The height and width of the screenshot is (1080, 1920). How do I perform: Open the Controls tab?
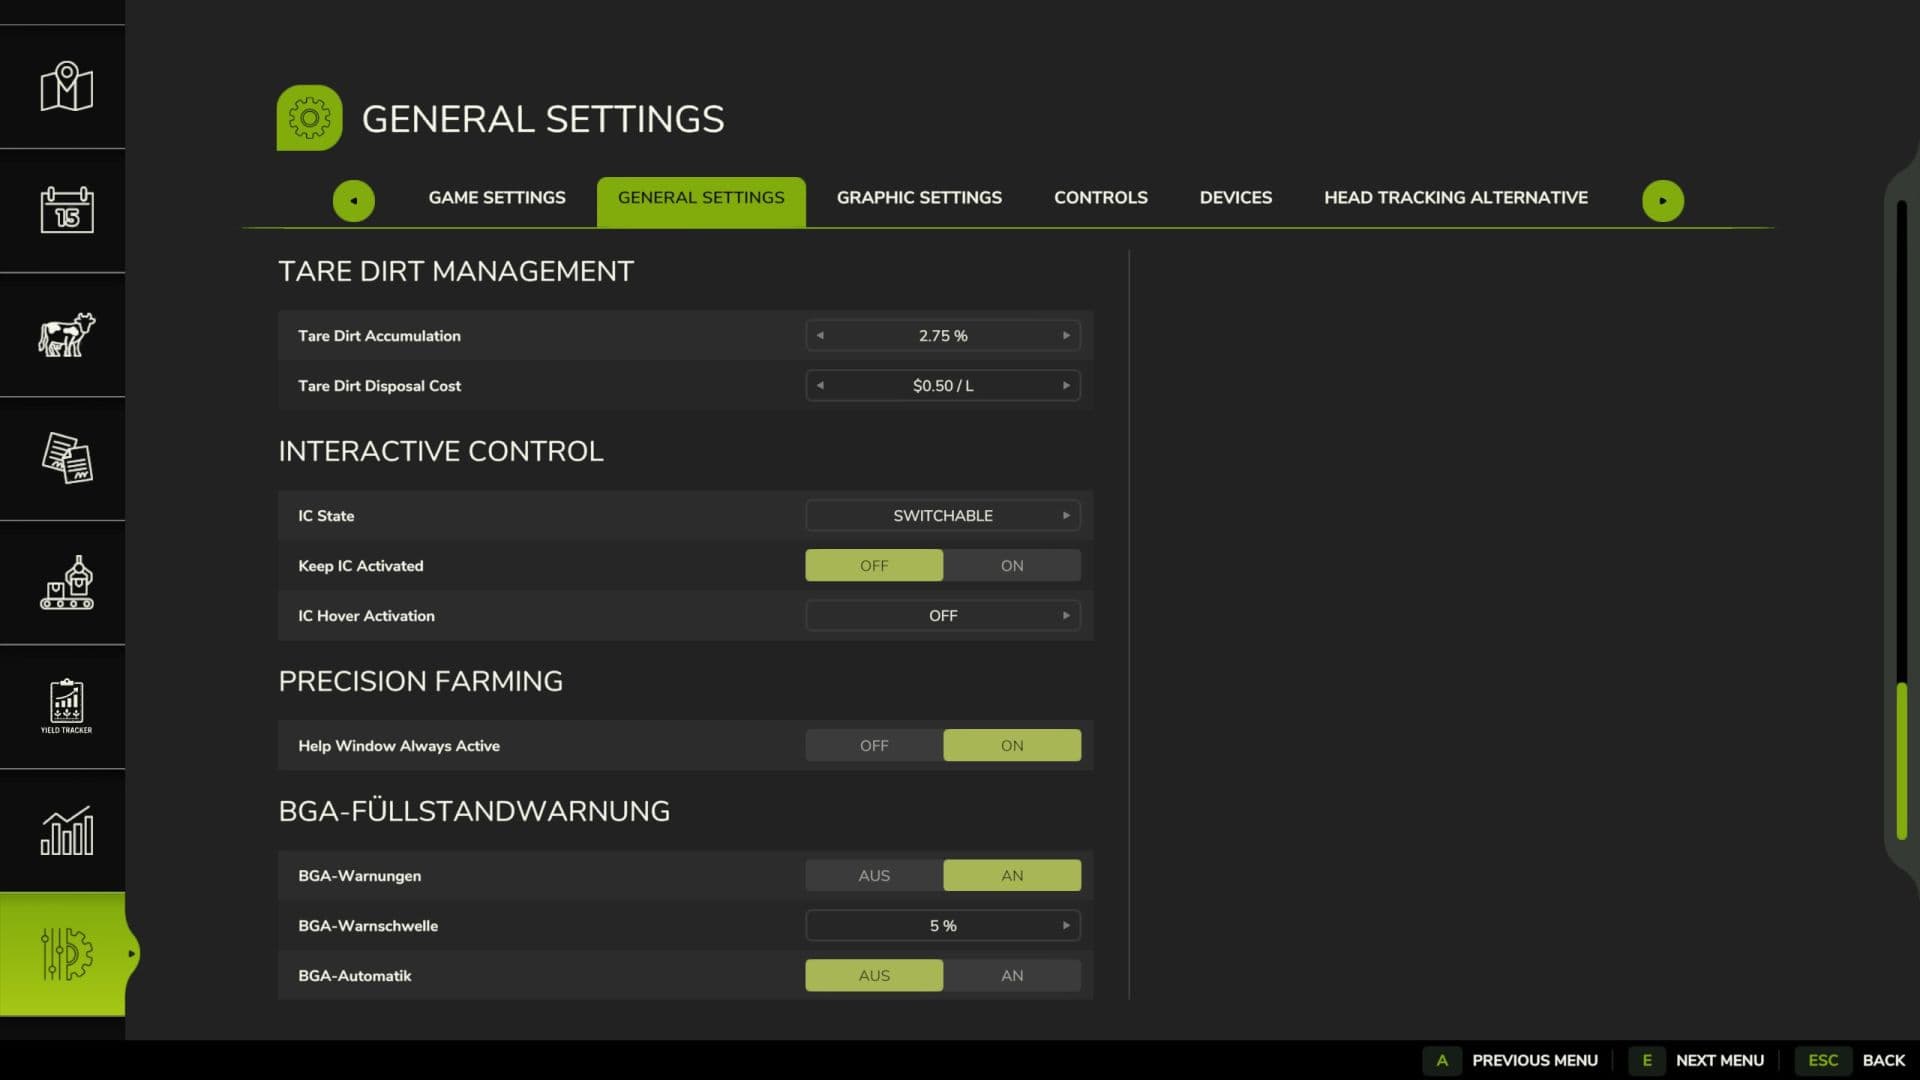tap(1100, 198)
